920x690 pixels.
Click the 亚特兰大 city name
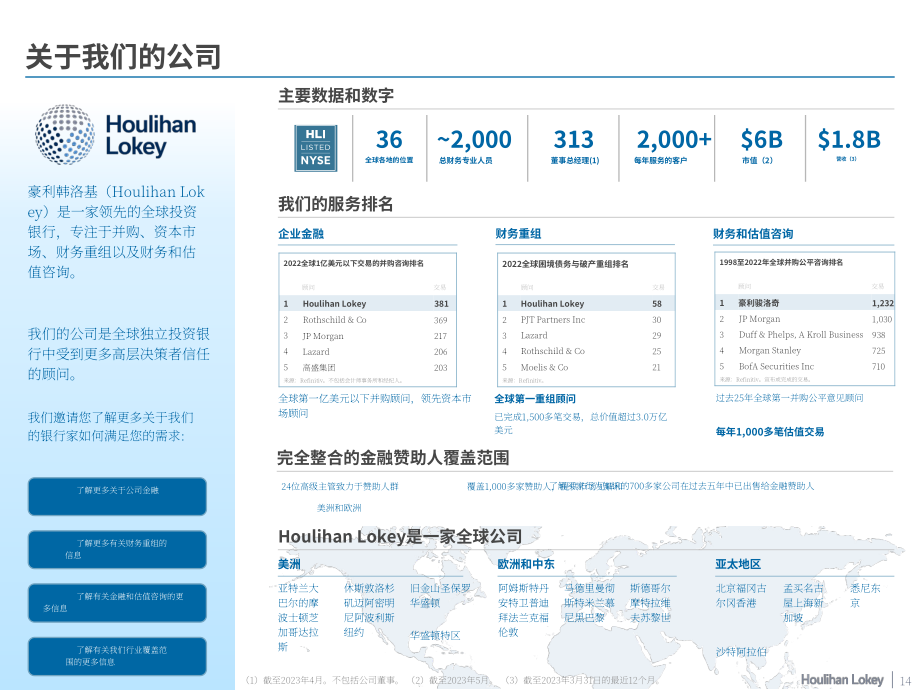(x=298, y=588)
